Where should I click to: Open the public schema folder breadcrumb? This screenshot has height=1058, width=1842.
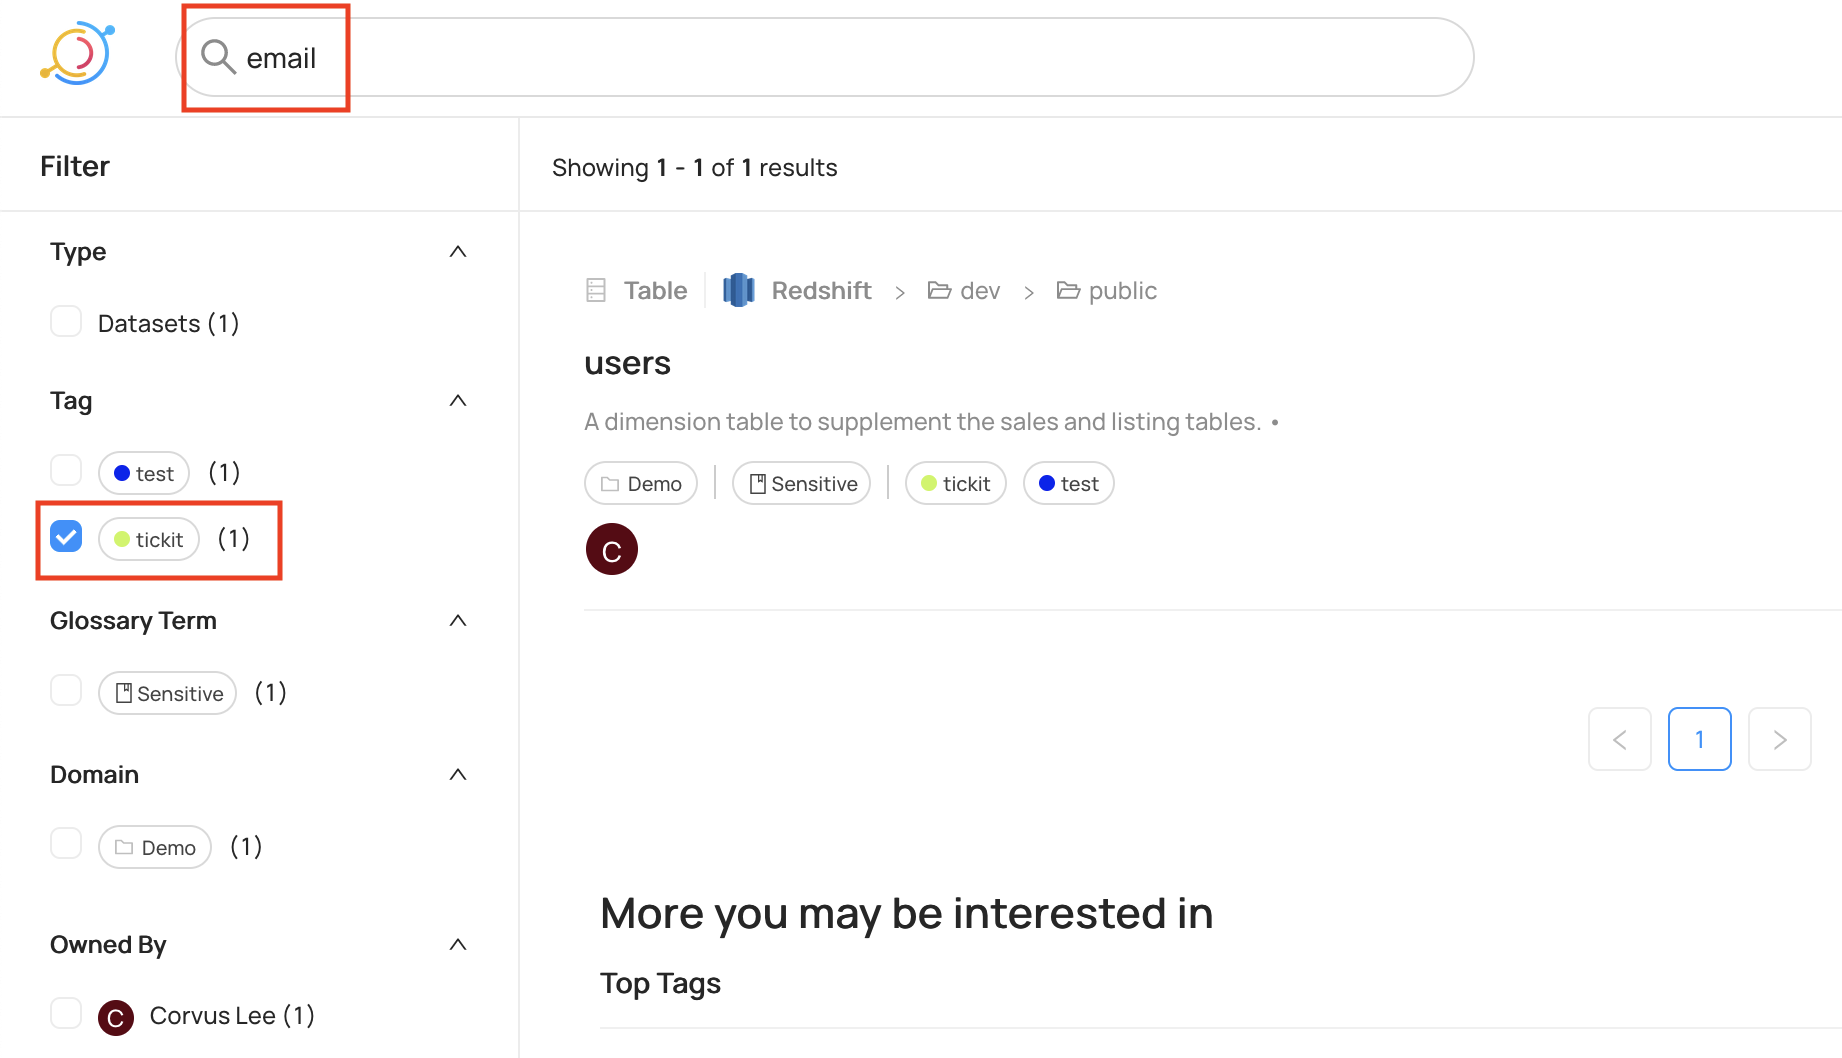coord(1106,291)
